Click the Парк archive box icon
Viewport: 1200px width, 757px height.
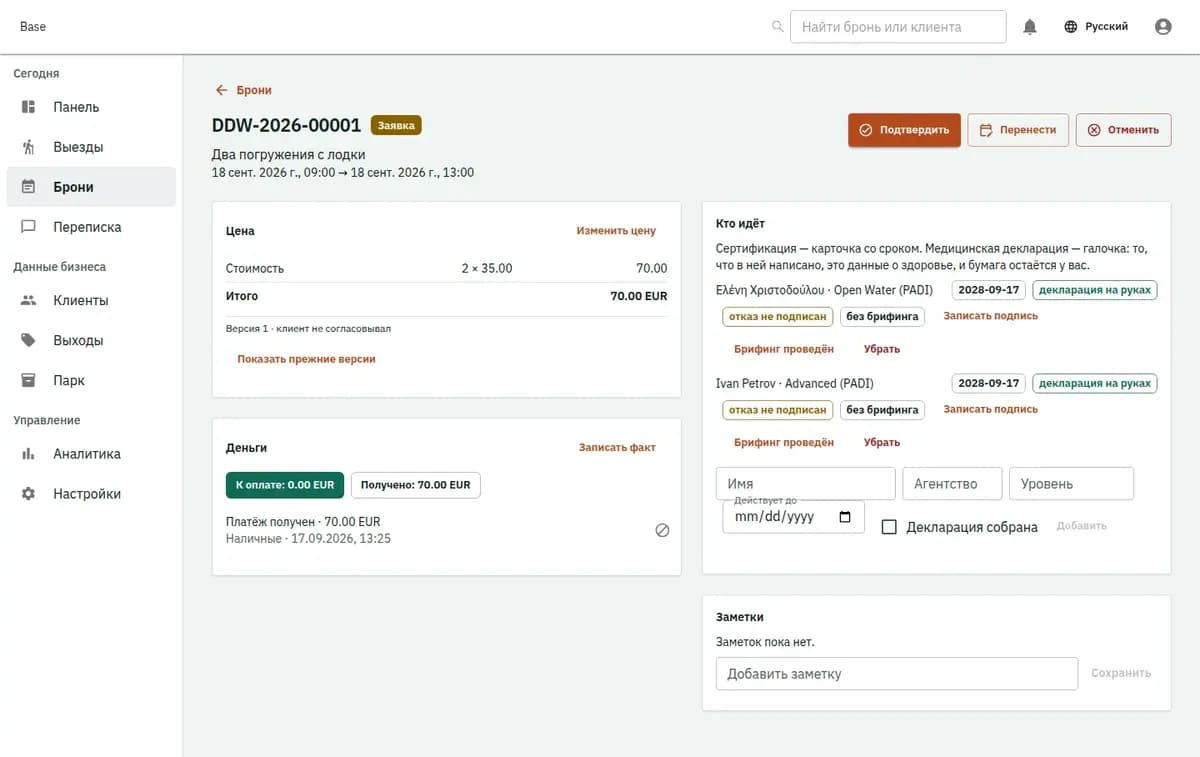(29, 380)
